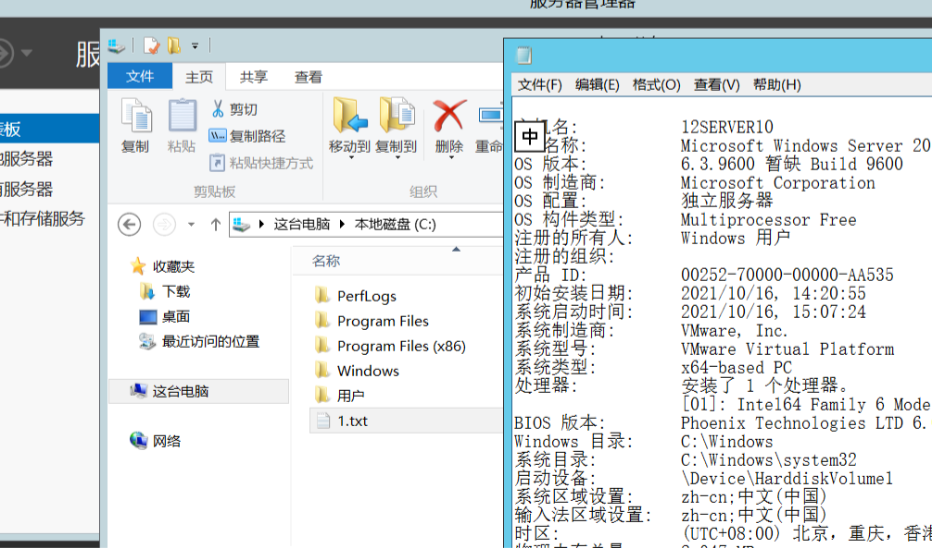Select Favorites in the navigation pane

[x=162, y=266]
